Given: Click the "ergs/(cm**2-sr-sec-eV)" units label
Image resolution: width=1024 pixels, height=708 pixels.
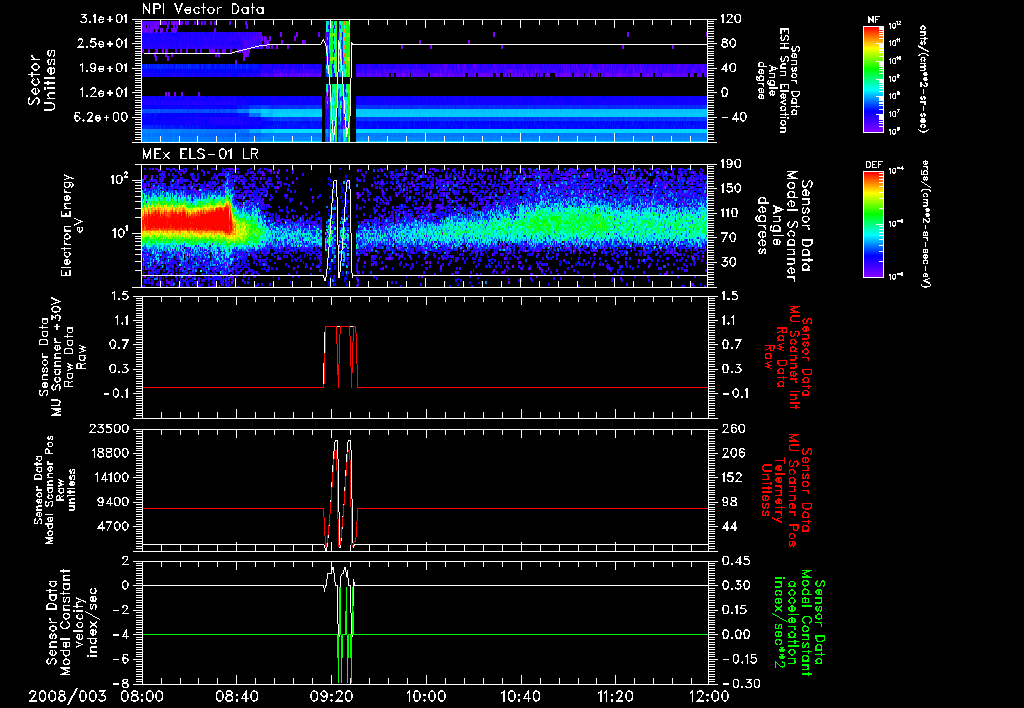Looking at the screenshot, I should 926,224.
